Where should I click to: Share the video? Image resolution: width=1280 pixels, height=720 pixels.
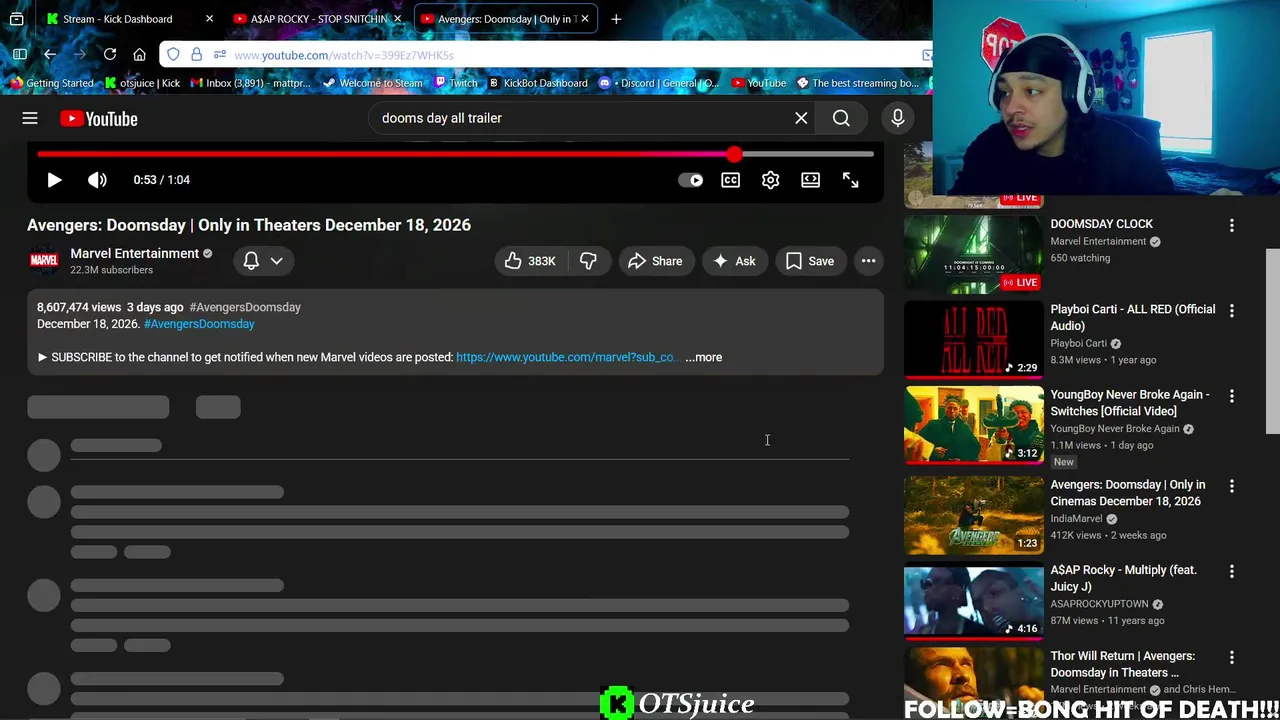(x=655, y=261)
